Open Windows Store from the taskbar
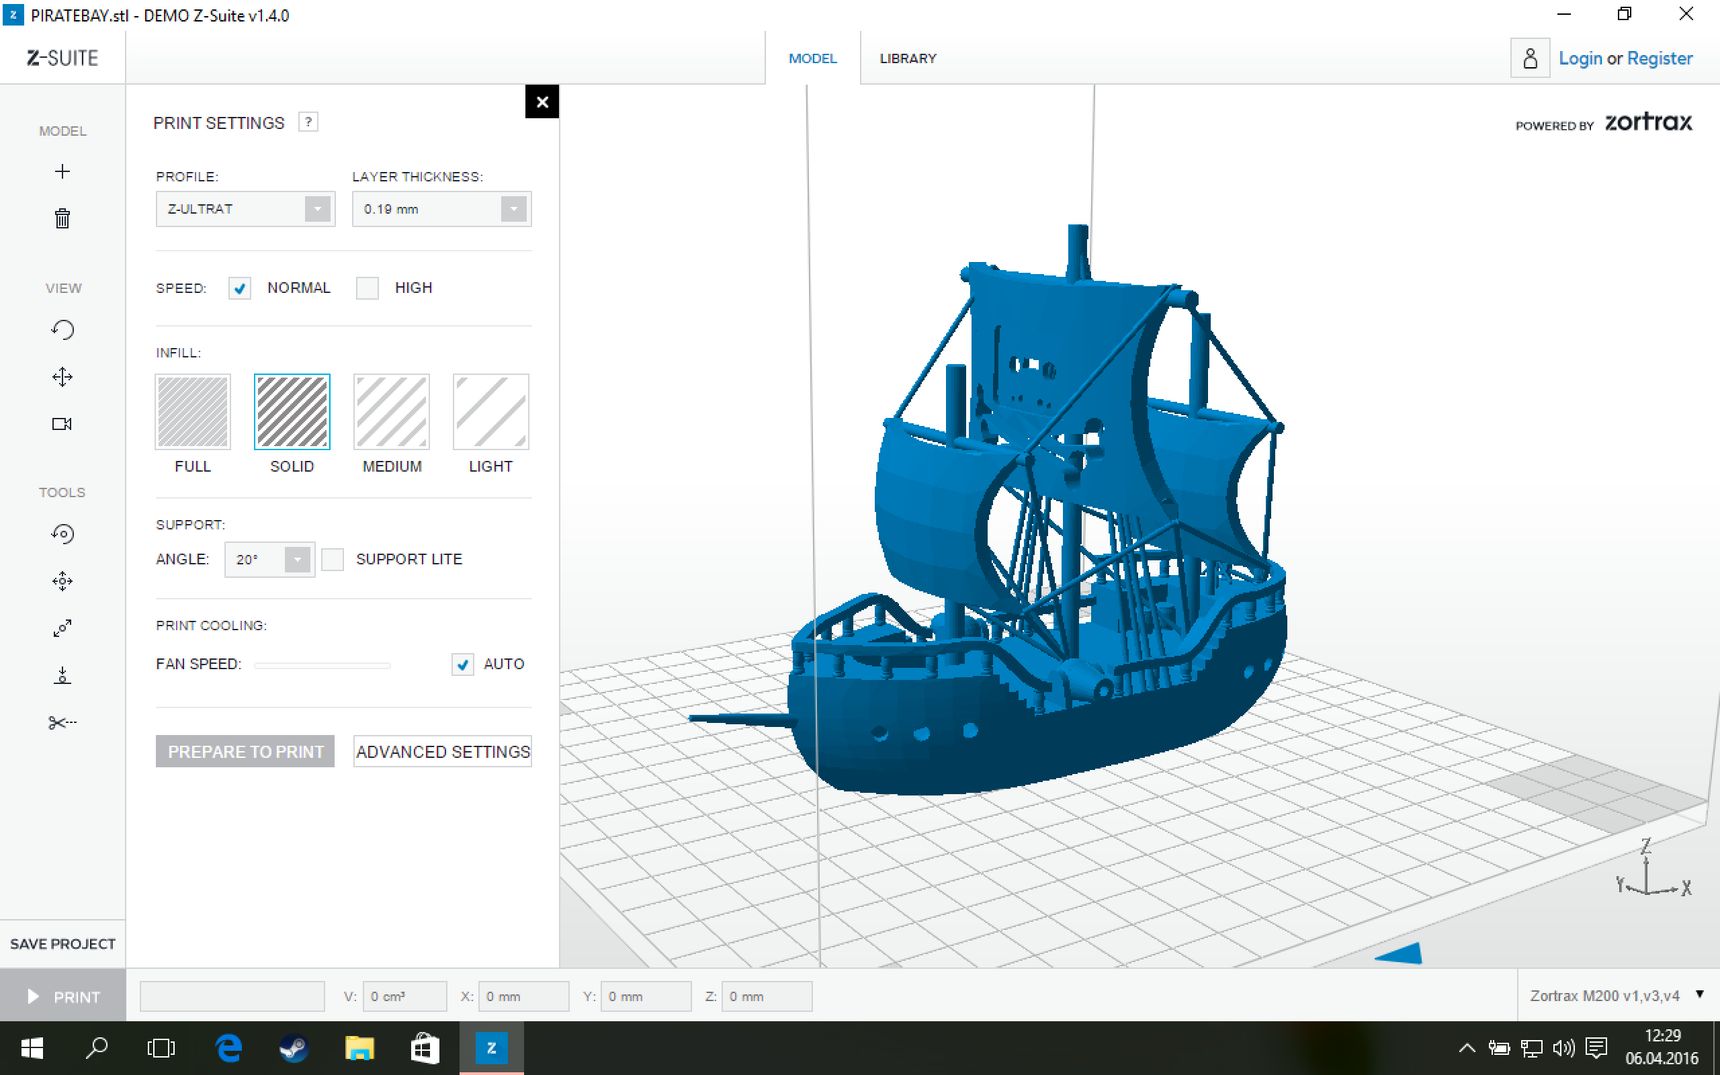 click(x=425, y=1048)
